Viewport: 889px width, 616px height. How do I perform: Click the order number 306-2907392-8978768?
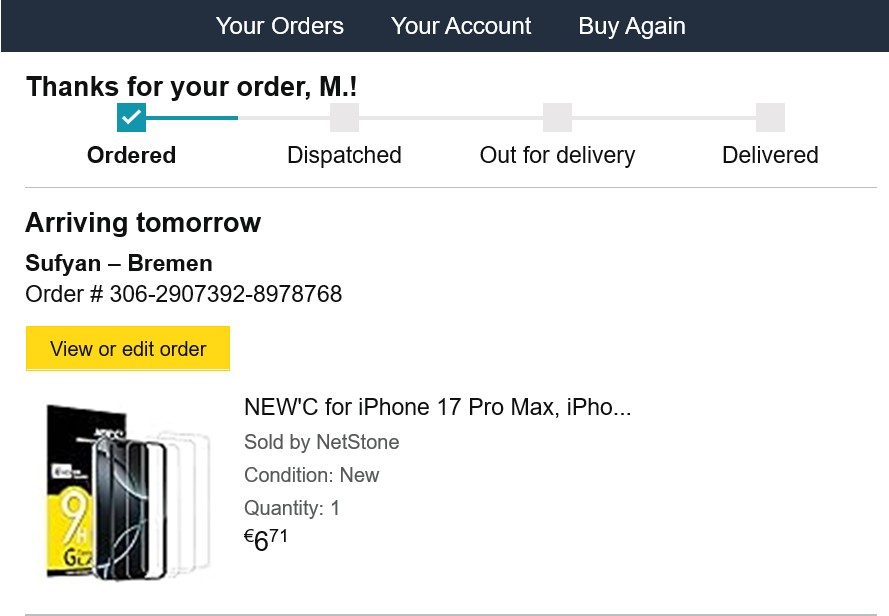[x=225, y=294]
